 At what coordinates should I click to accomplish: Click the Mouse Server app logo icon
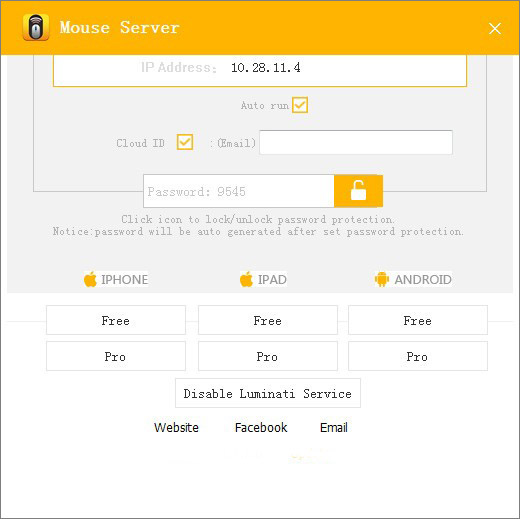coord(36,28)
